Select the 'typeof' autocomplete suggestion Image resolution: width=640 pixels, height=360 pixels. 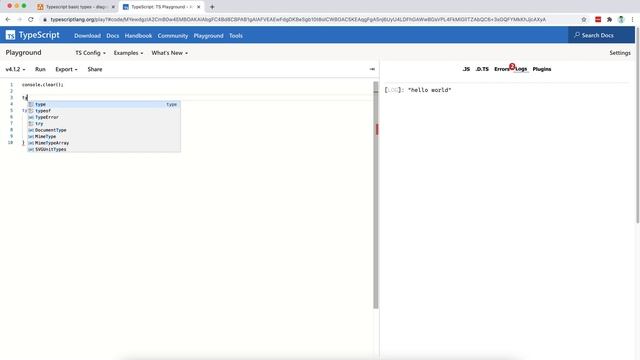(104, 111)
